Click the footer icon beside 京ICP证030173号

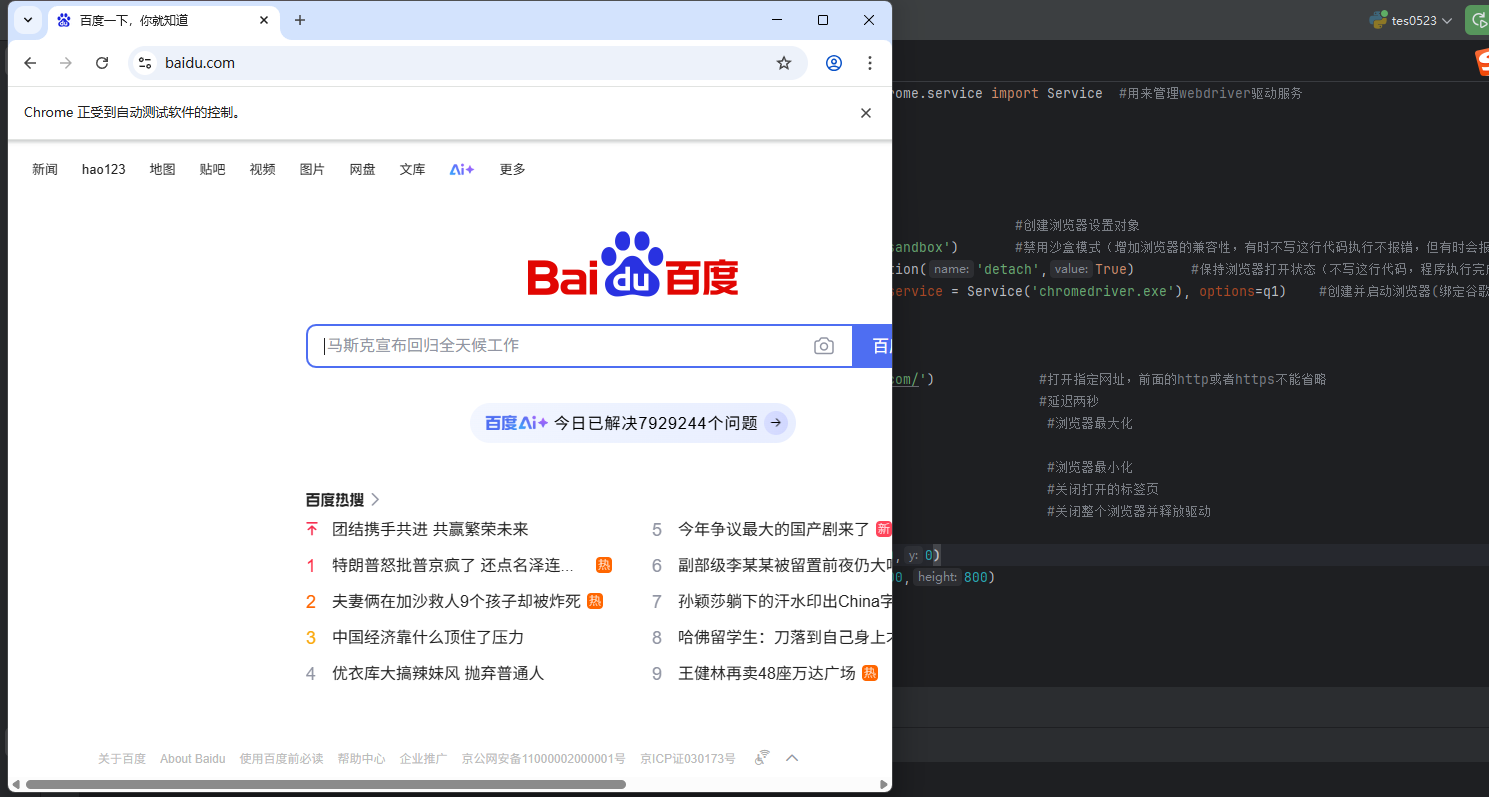click(x=762, y=758)
